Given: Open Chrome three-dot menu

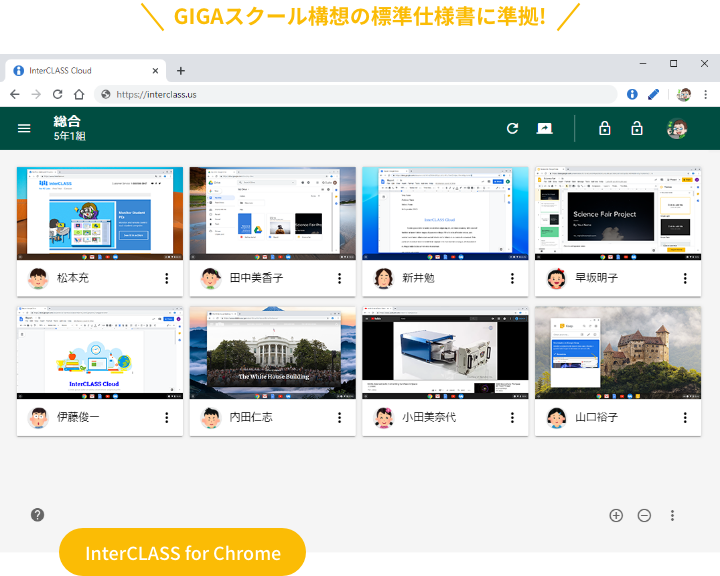Looking at the screenshot, I should (x=705, y=94).
